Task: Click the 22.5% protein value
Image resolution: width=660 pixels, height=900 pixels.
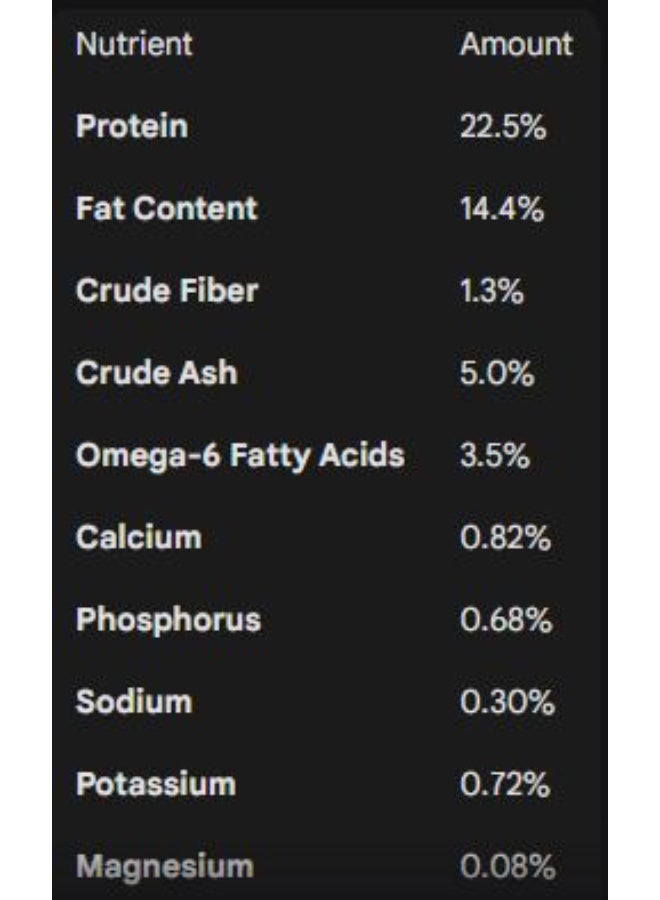Action: 503,127
